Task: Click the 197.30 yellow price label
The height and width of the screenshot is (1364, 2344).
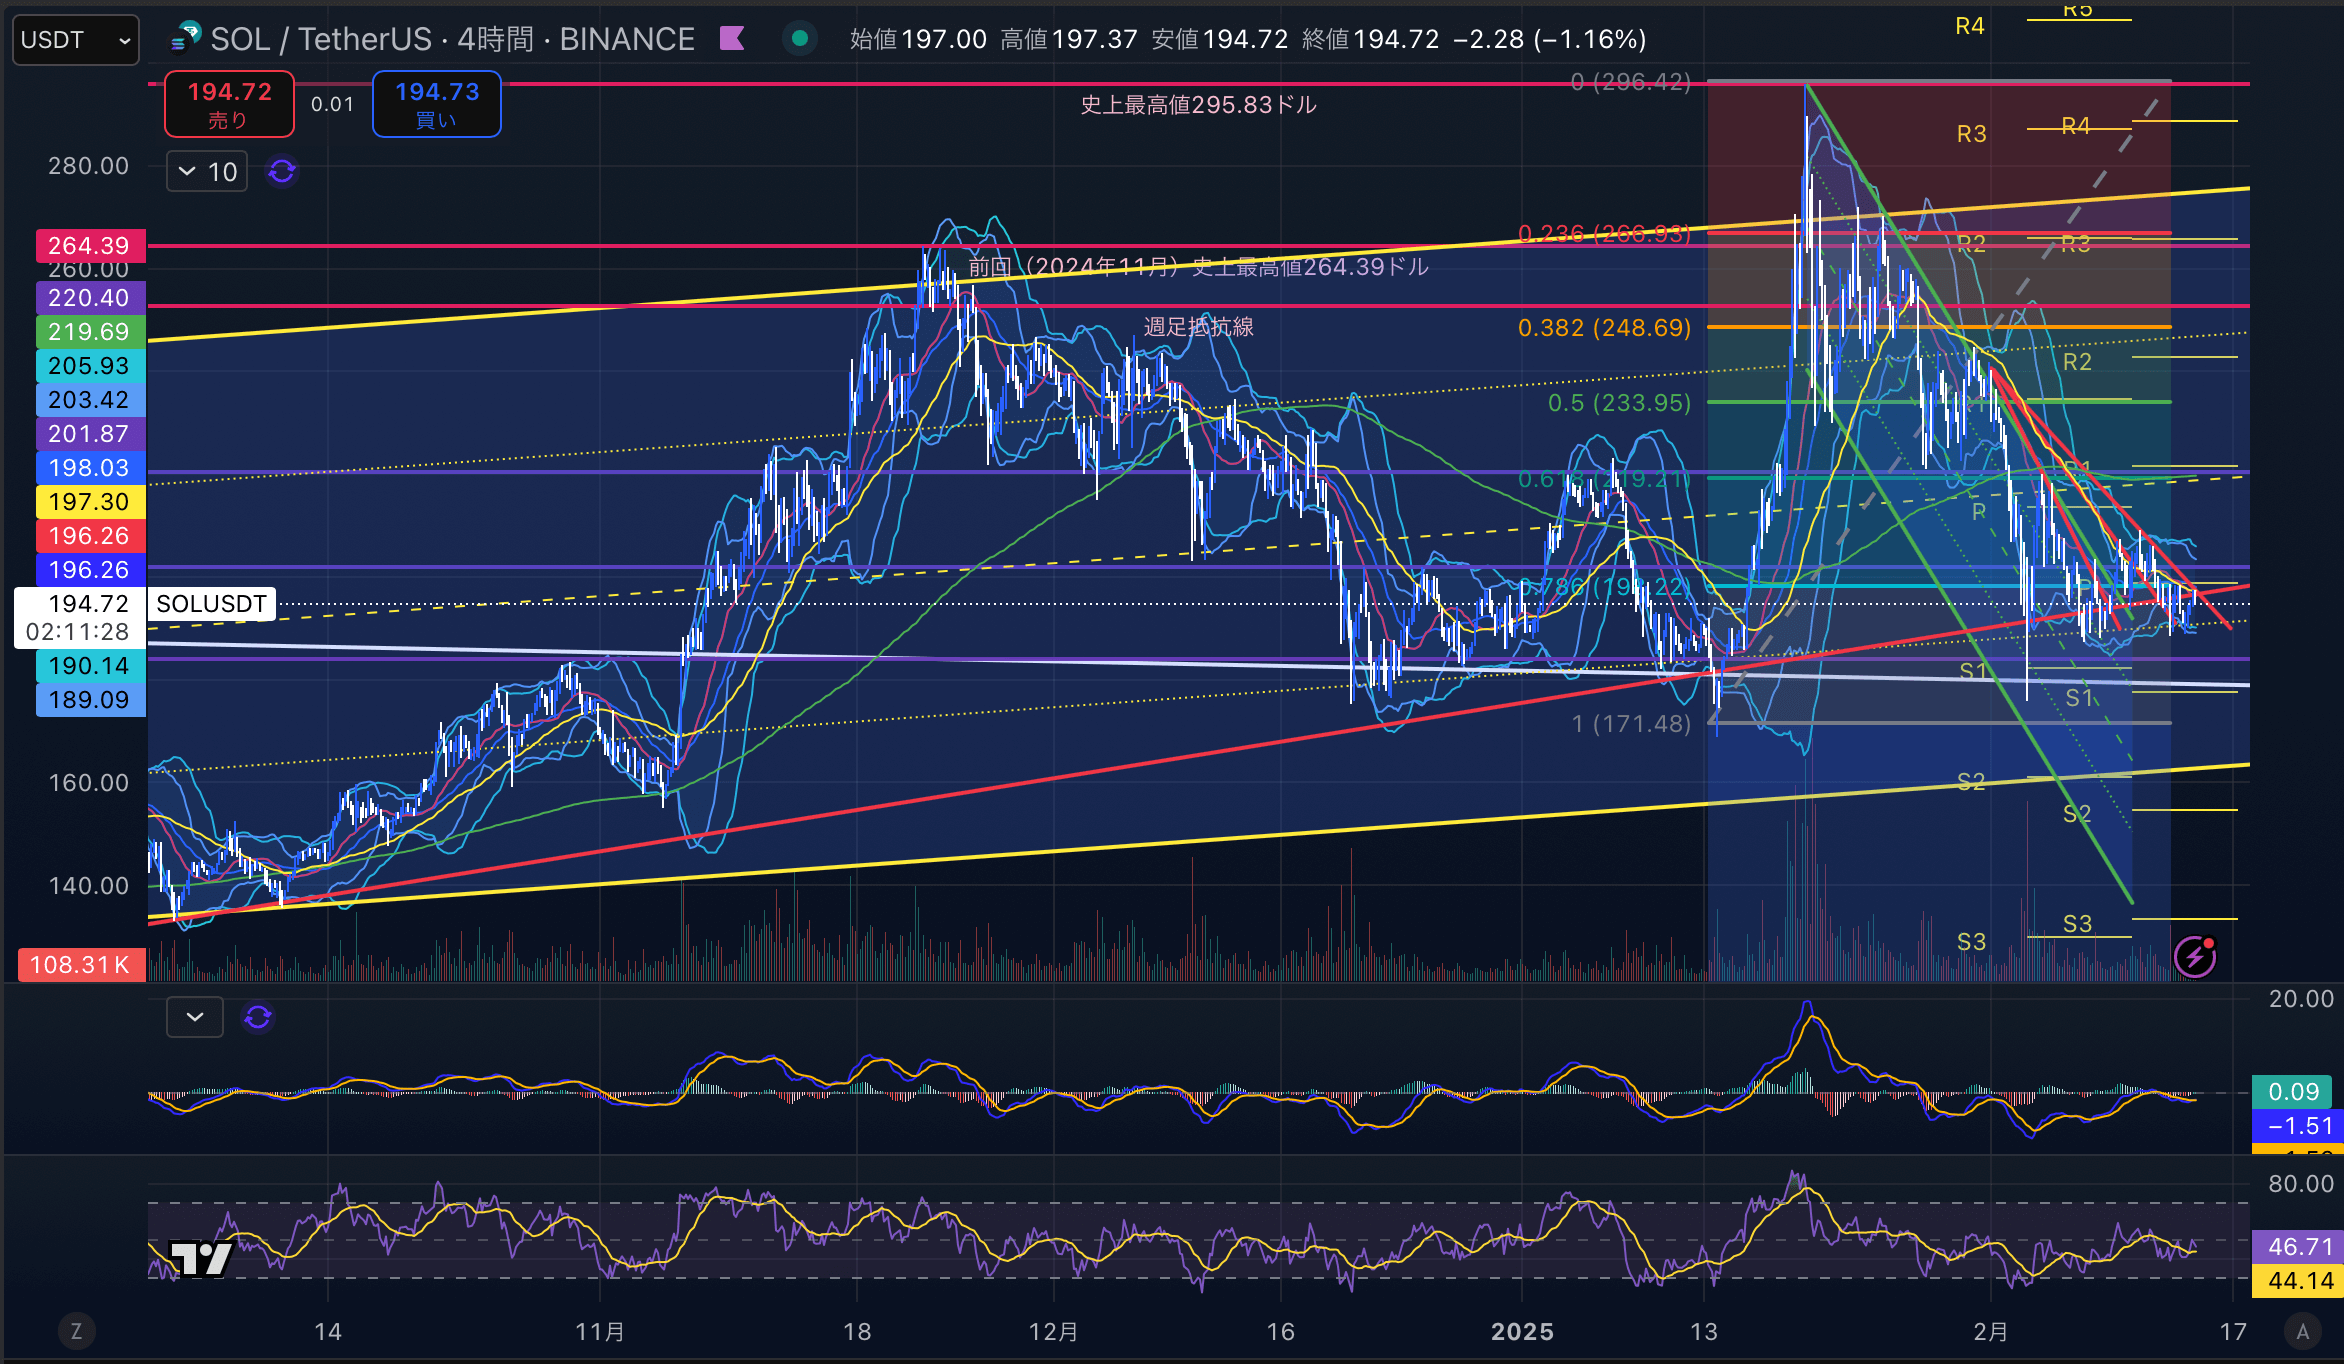Action: point(90,502)
